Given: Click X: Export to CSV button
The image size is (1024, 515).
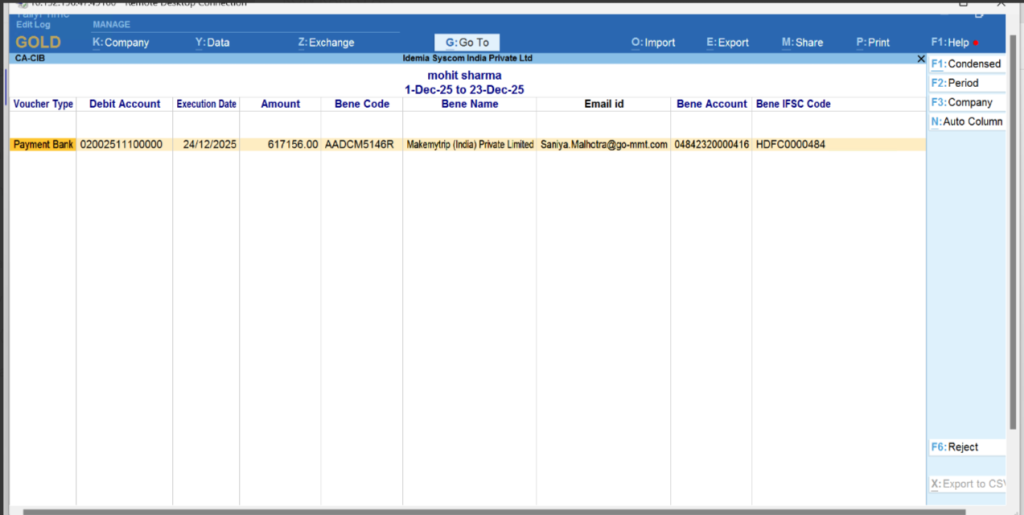Looking at the screenshot, I should [x=966, y=484].
